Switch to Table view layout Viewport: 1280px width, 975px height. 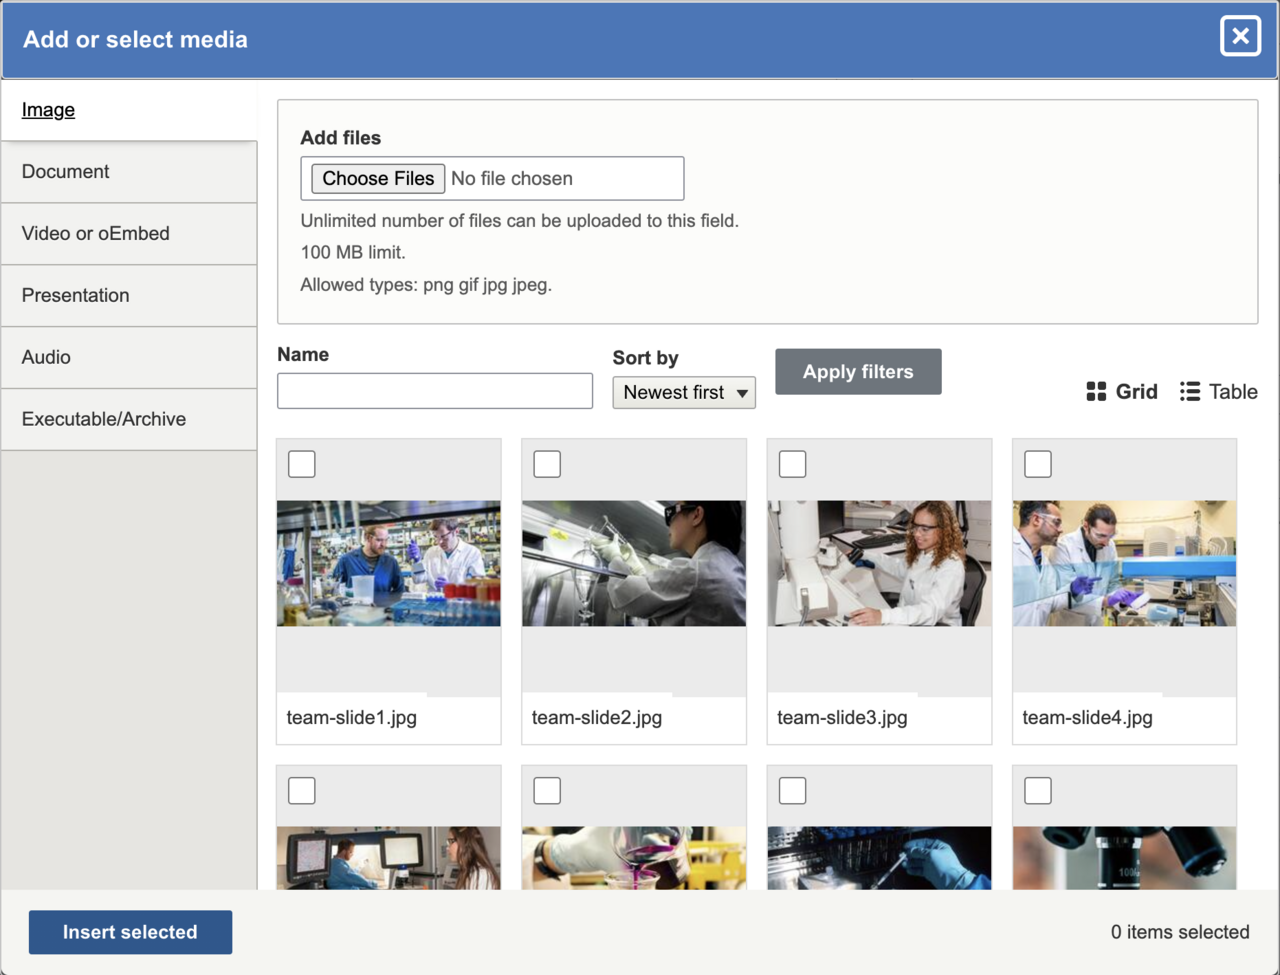point(1218,391)
